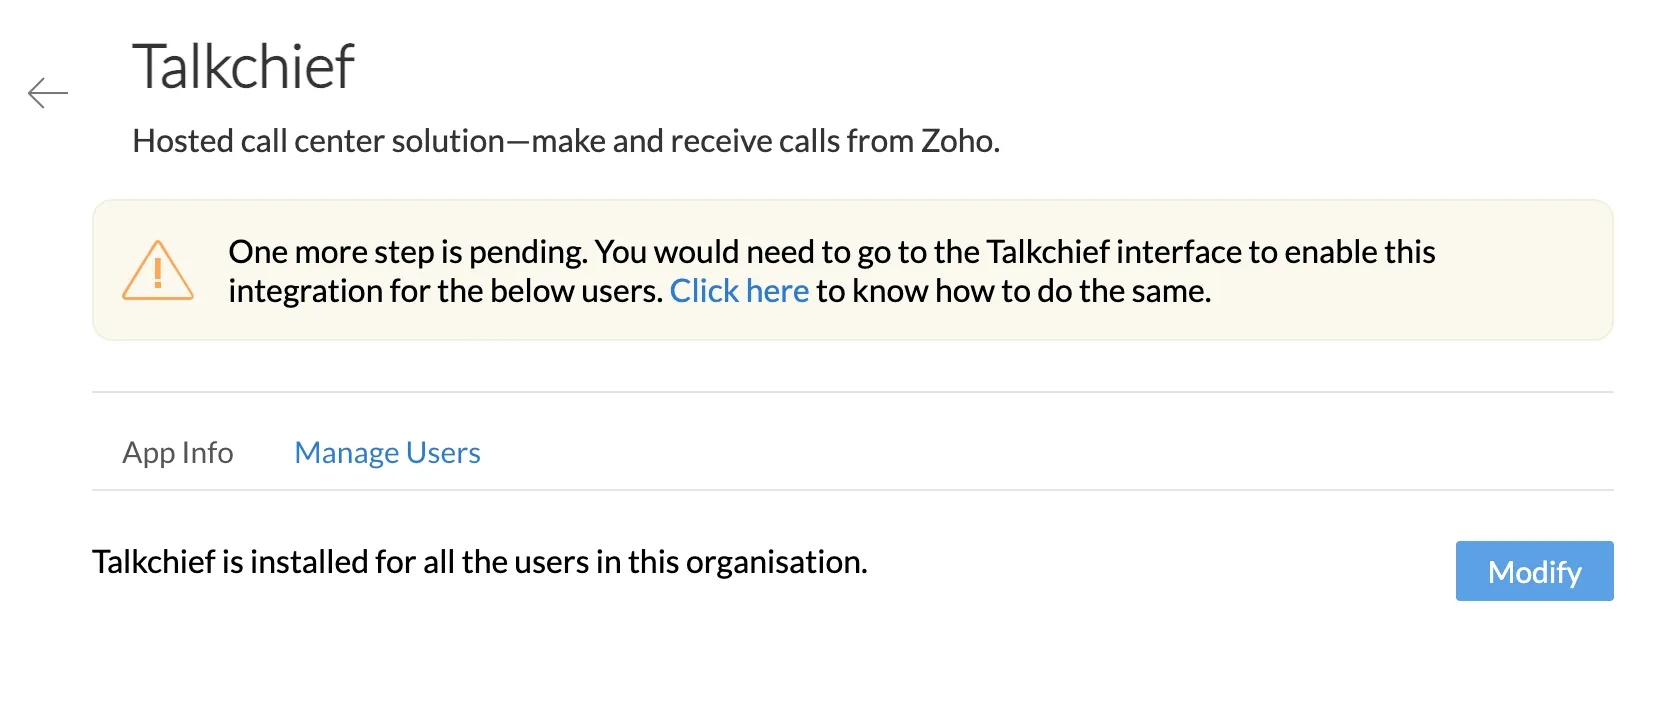Select the Manage Users tab
The height and width of the screenshot is (728, 1678).
point(387,453)
